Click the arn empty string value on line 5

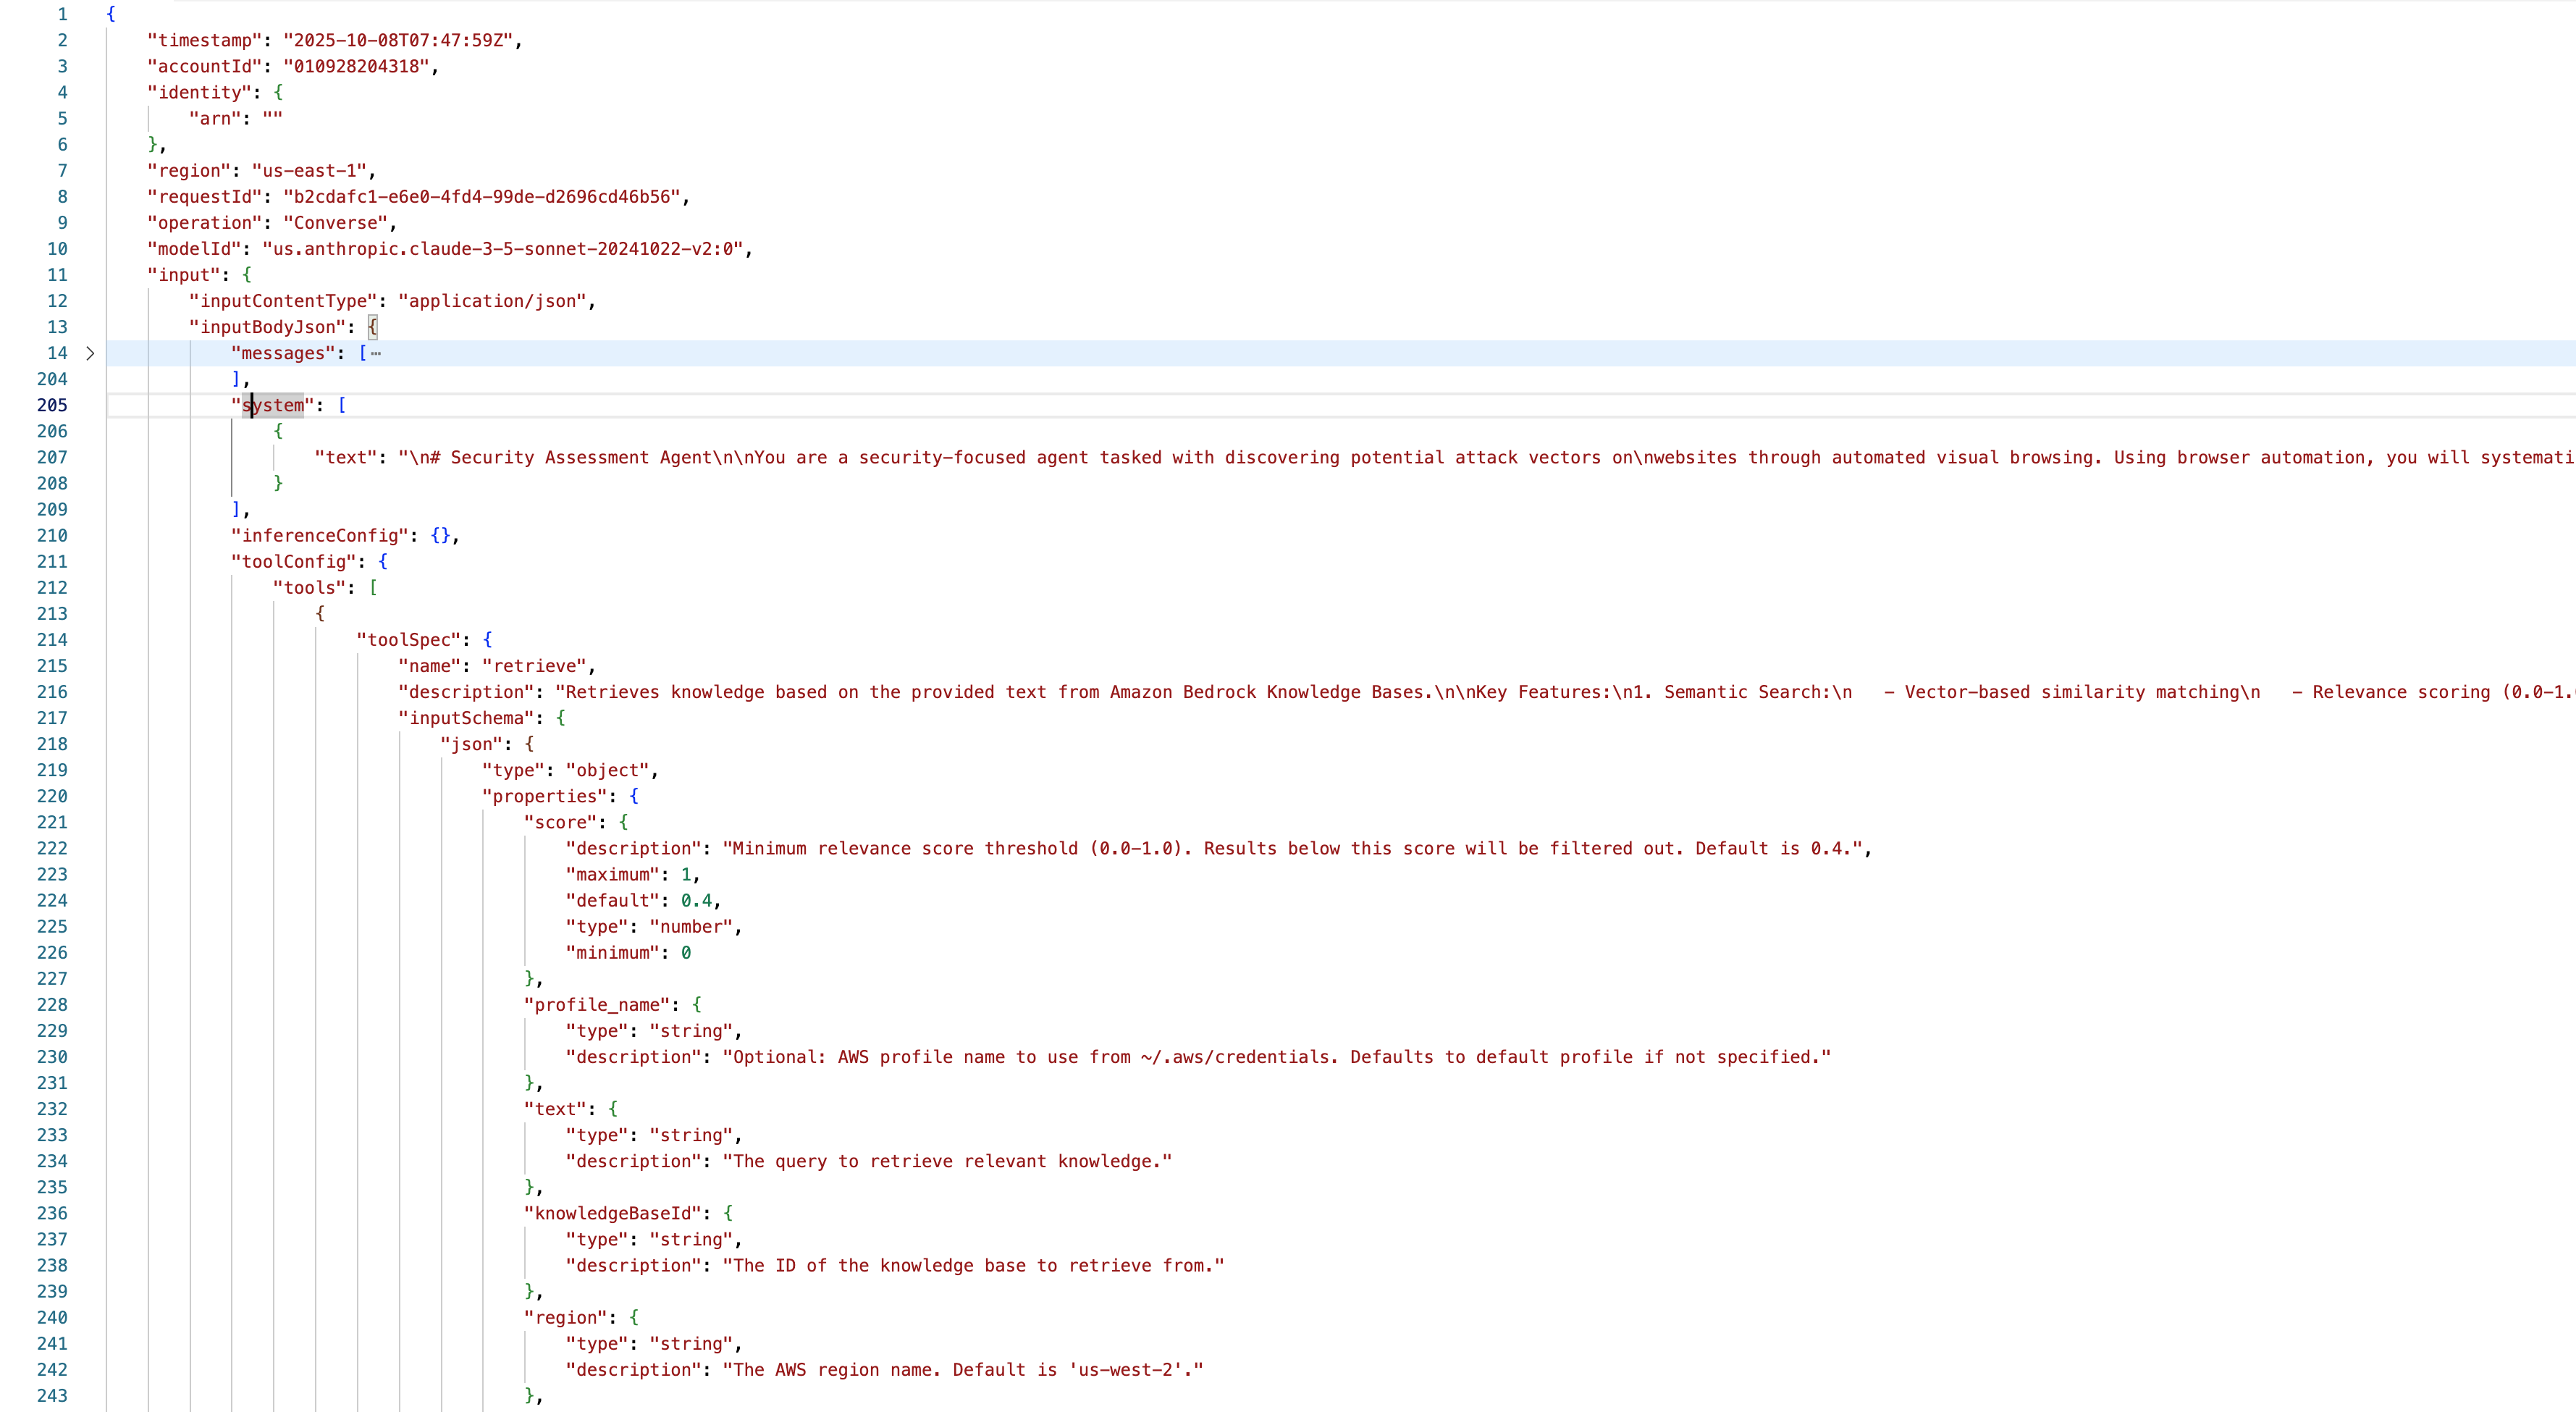point(271,118)
